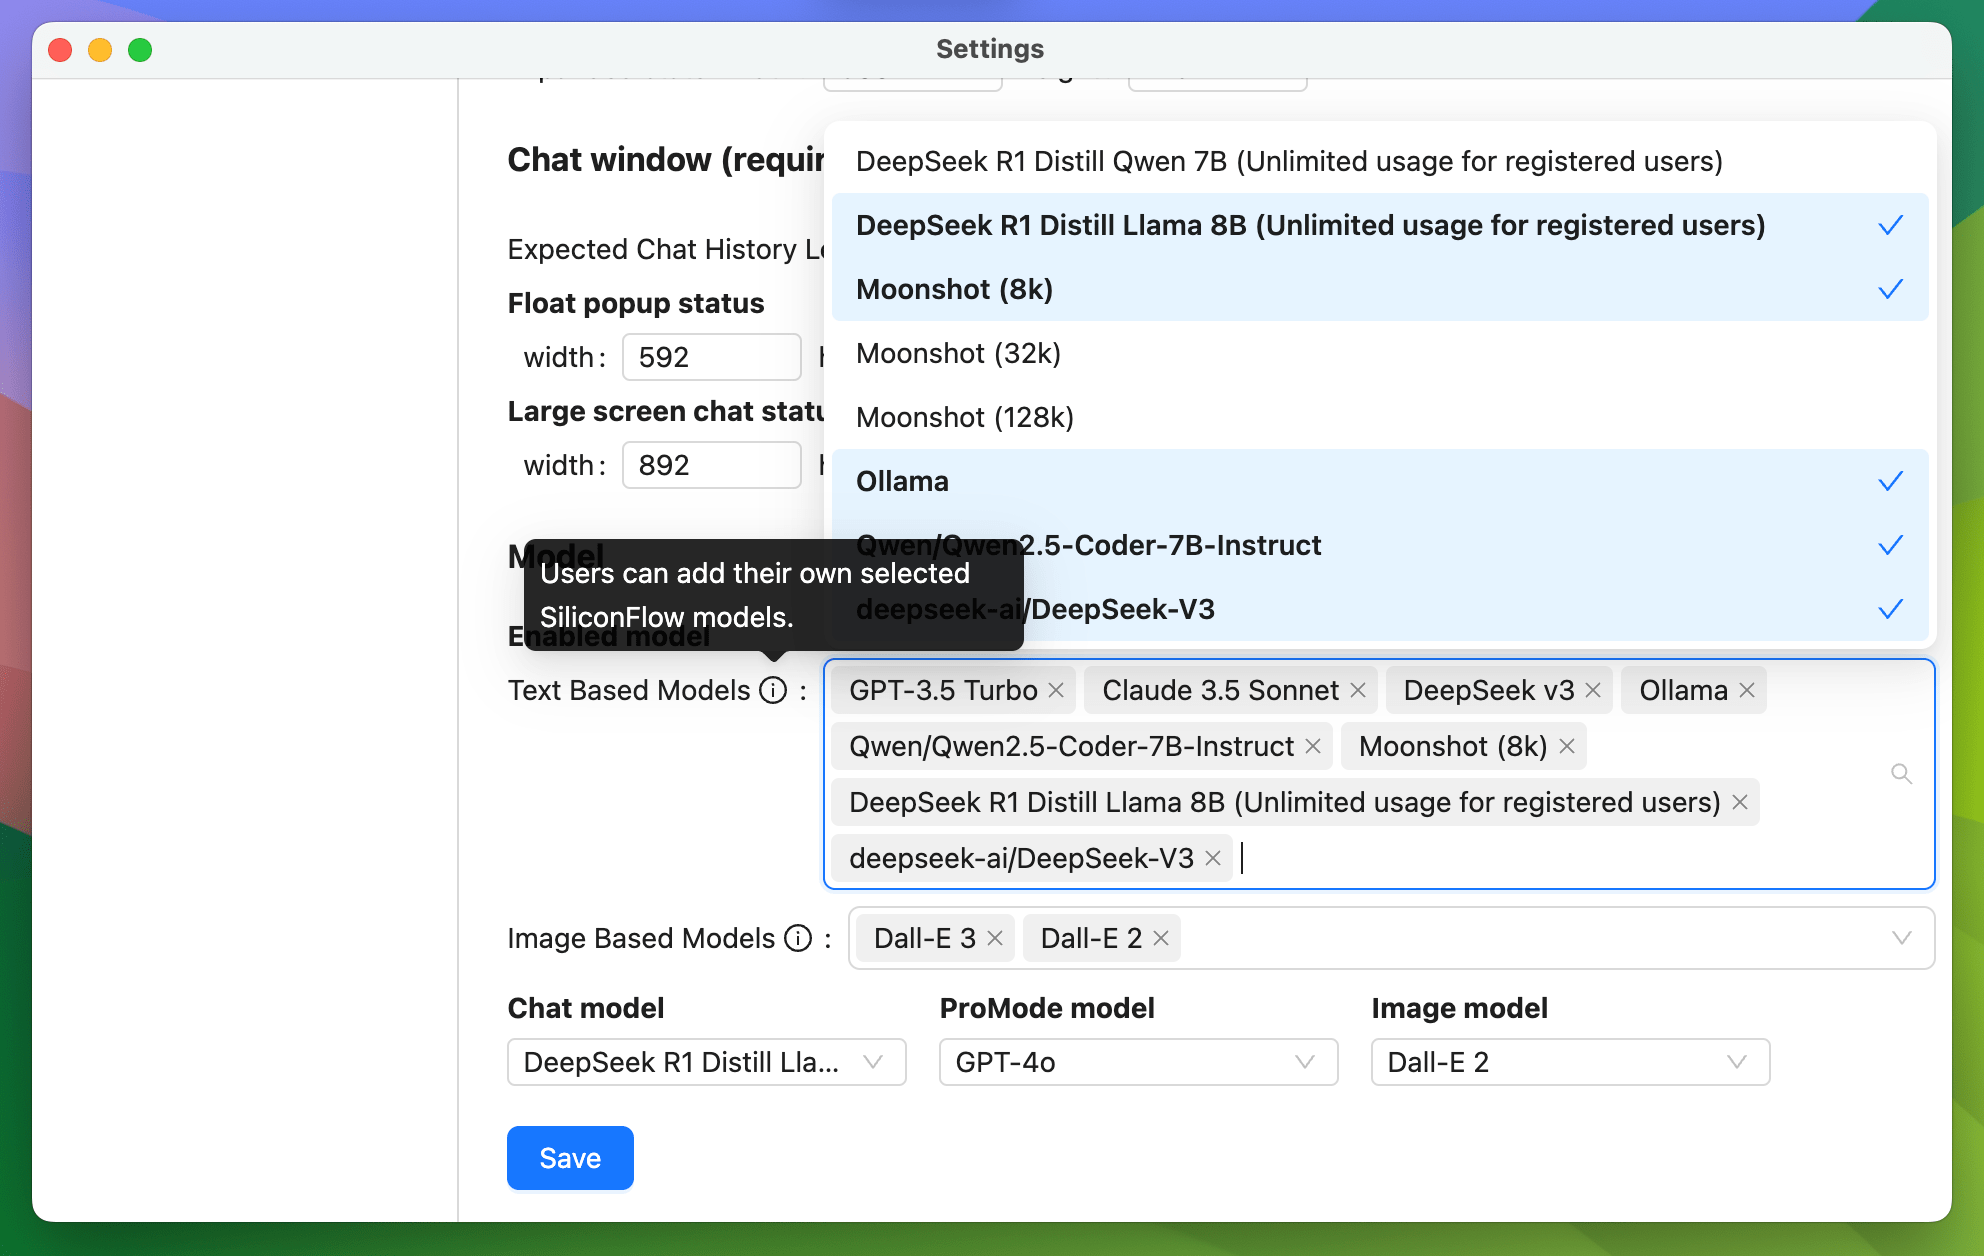Remove GPT-3.5 Turbo tag from text models

(x=1056, y=690)
